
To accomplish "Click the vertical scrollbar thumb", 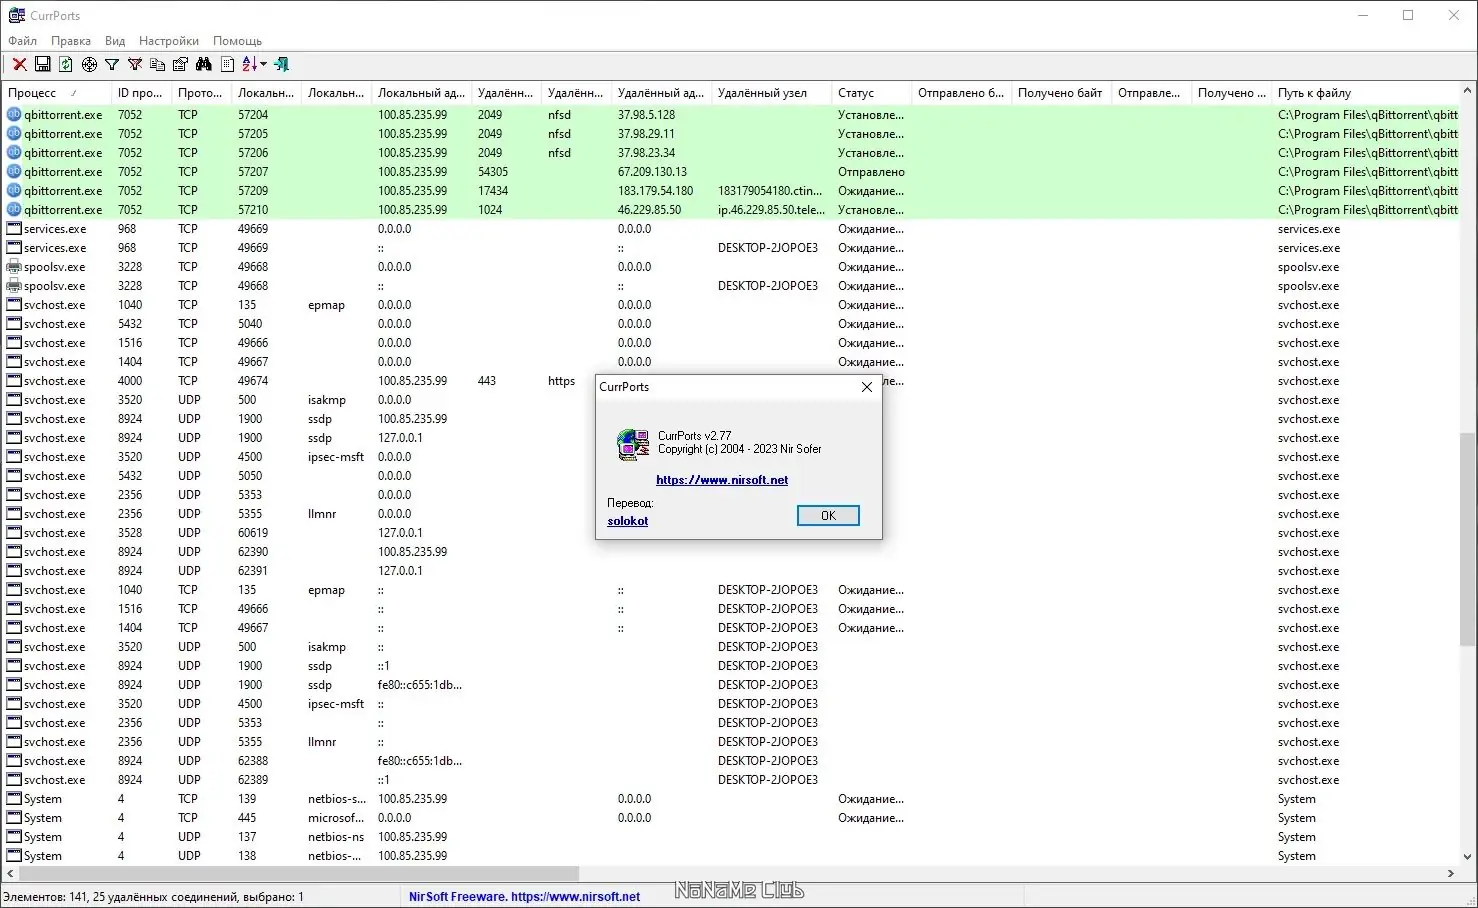I will pos(1468,539).
